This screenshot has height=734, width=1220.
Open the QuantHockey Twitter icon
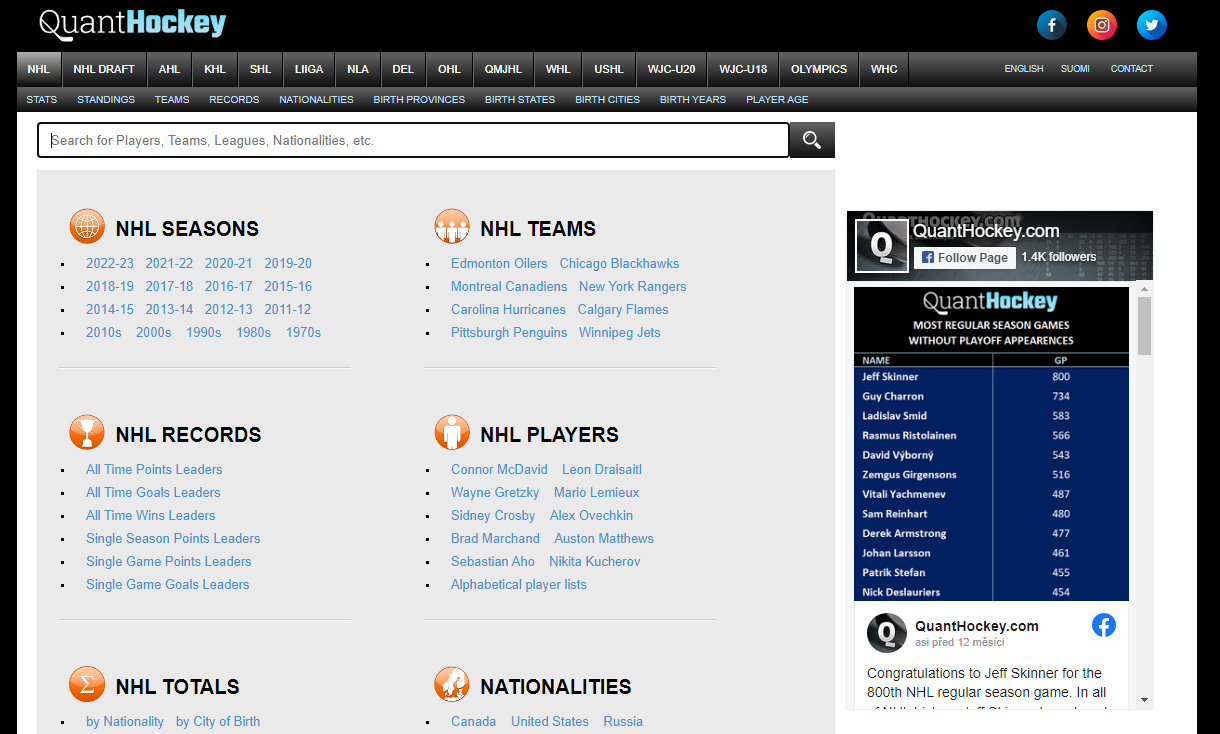pos(1152,25)
